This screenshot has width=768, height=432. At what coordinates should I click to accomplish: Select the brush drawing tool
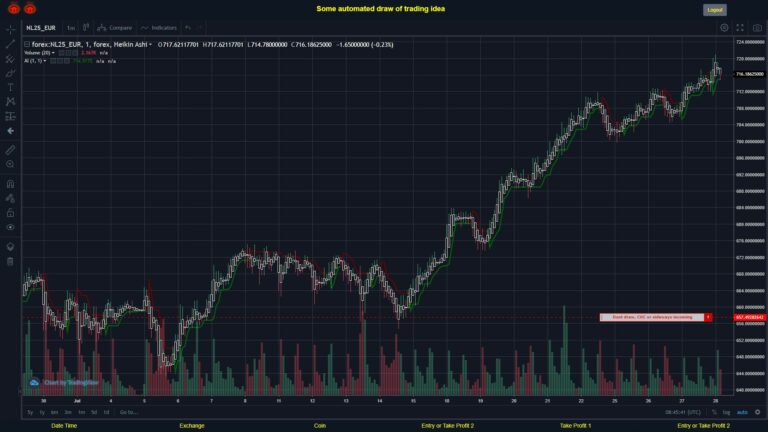click(10, 73)
